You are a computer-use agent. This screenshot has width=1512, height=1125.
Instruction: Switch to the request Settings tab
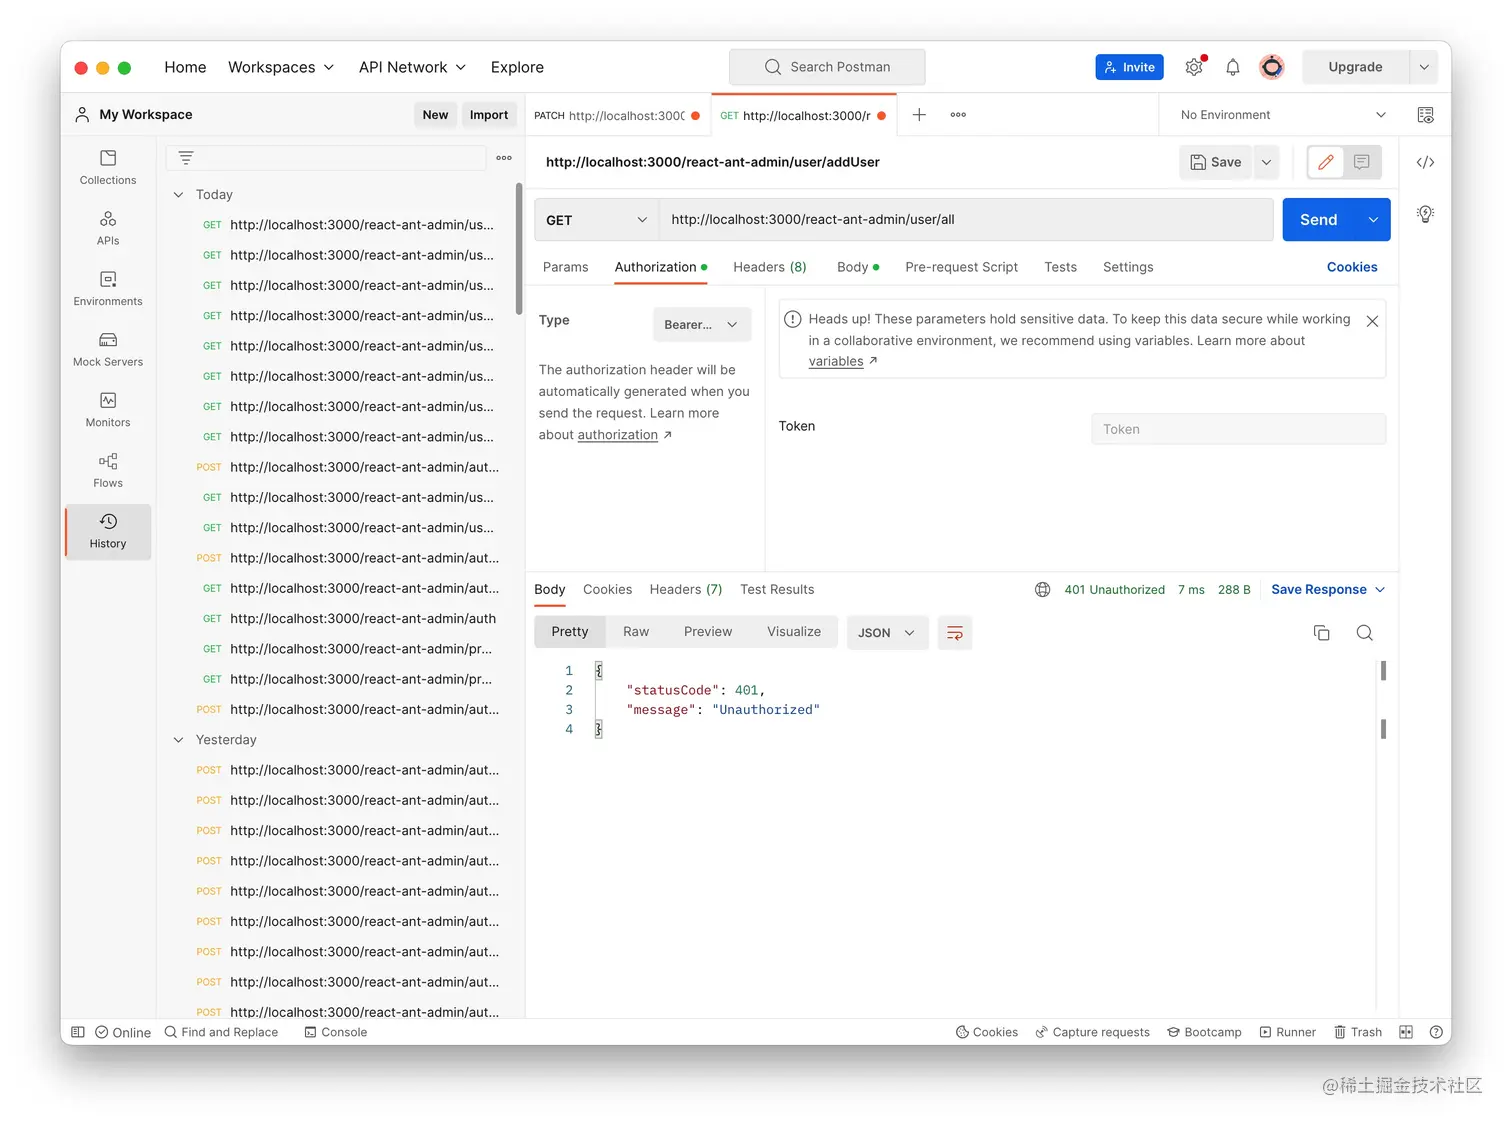[1128, 267]
